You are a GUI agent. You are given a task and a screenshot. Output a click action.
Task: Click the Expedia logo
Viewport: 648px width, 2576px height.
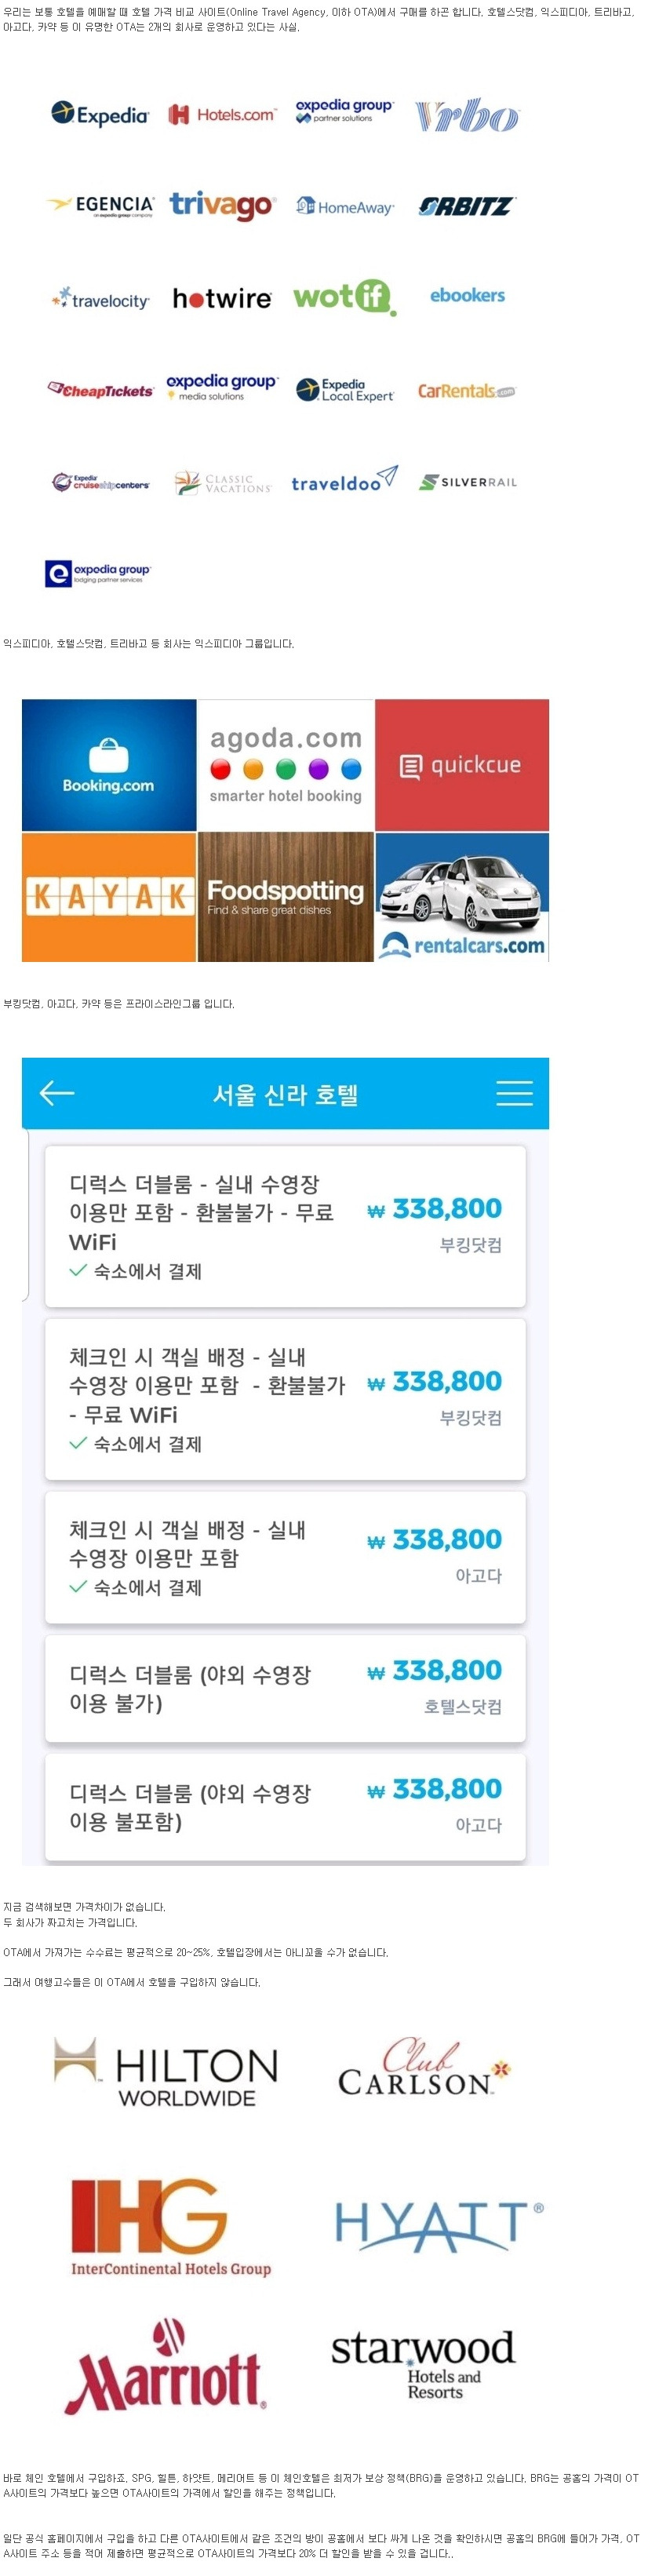[x=100, y=115]
